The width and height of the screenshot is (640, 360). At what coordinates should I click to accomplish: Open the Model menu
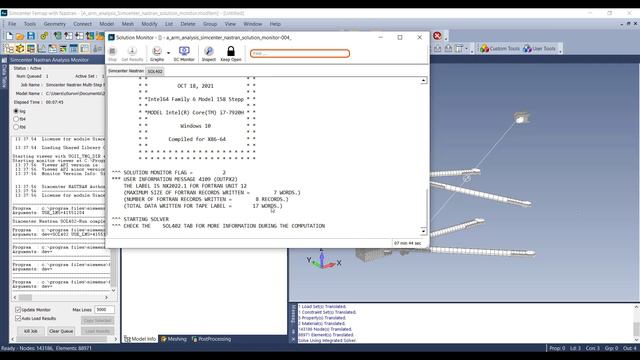pos(107,24)
